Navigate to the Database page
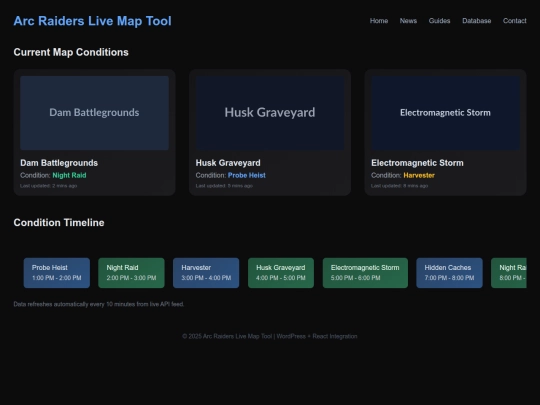Screen dimensions: 540x405 [477, 21]
